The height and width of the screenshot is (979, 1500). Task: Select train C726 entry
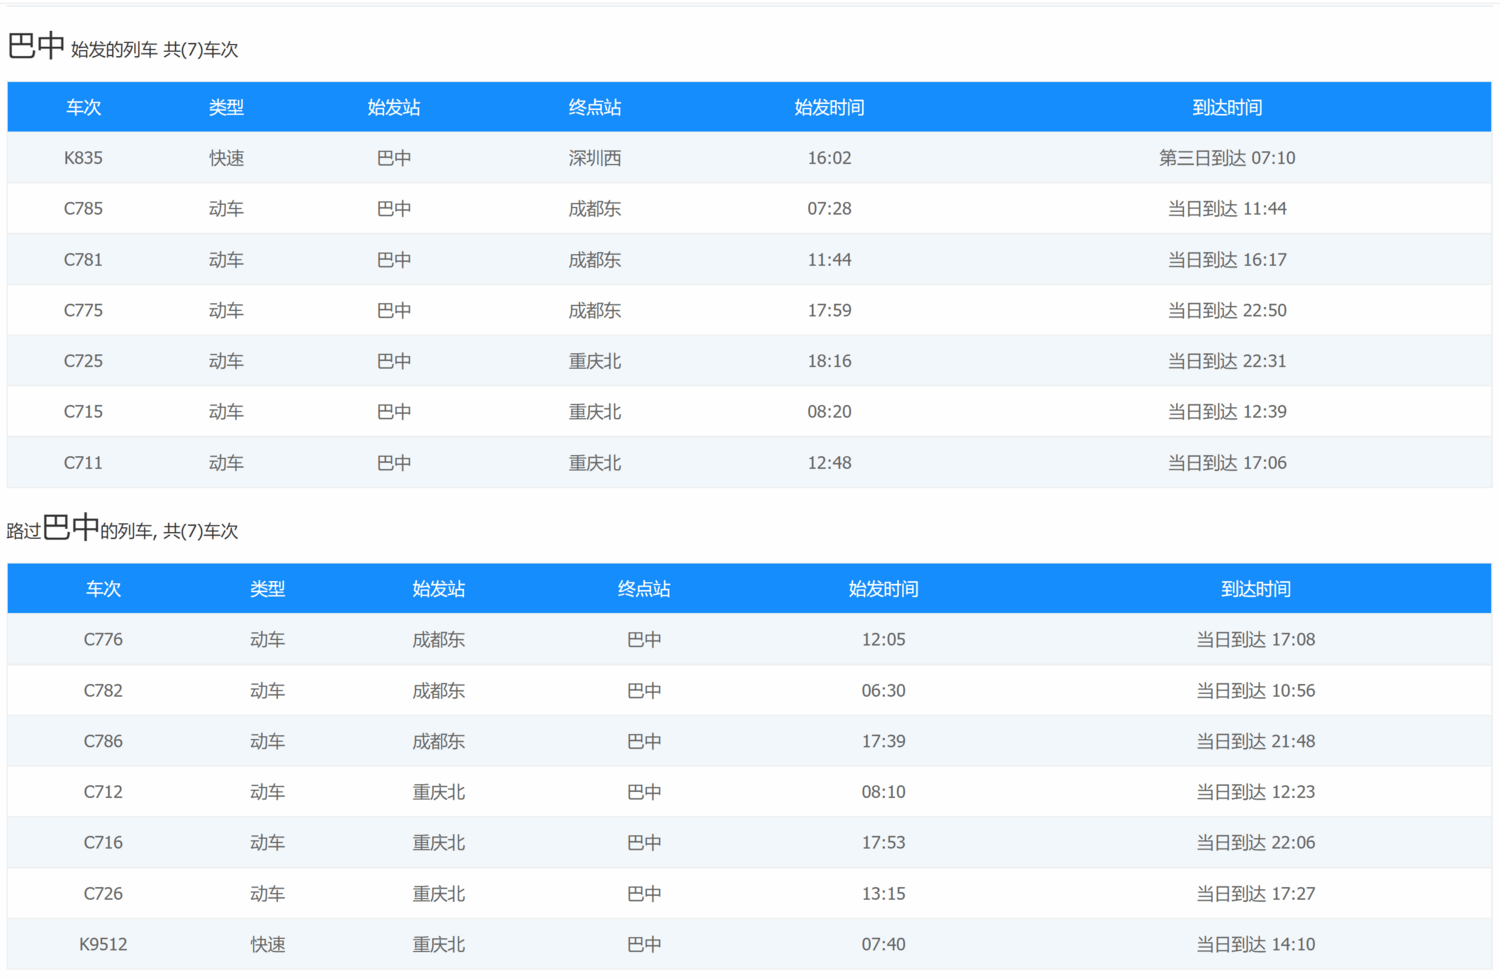pos(103,894)
